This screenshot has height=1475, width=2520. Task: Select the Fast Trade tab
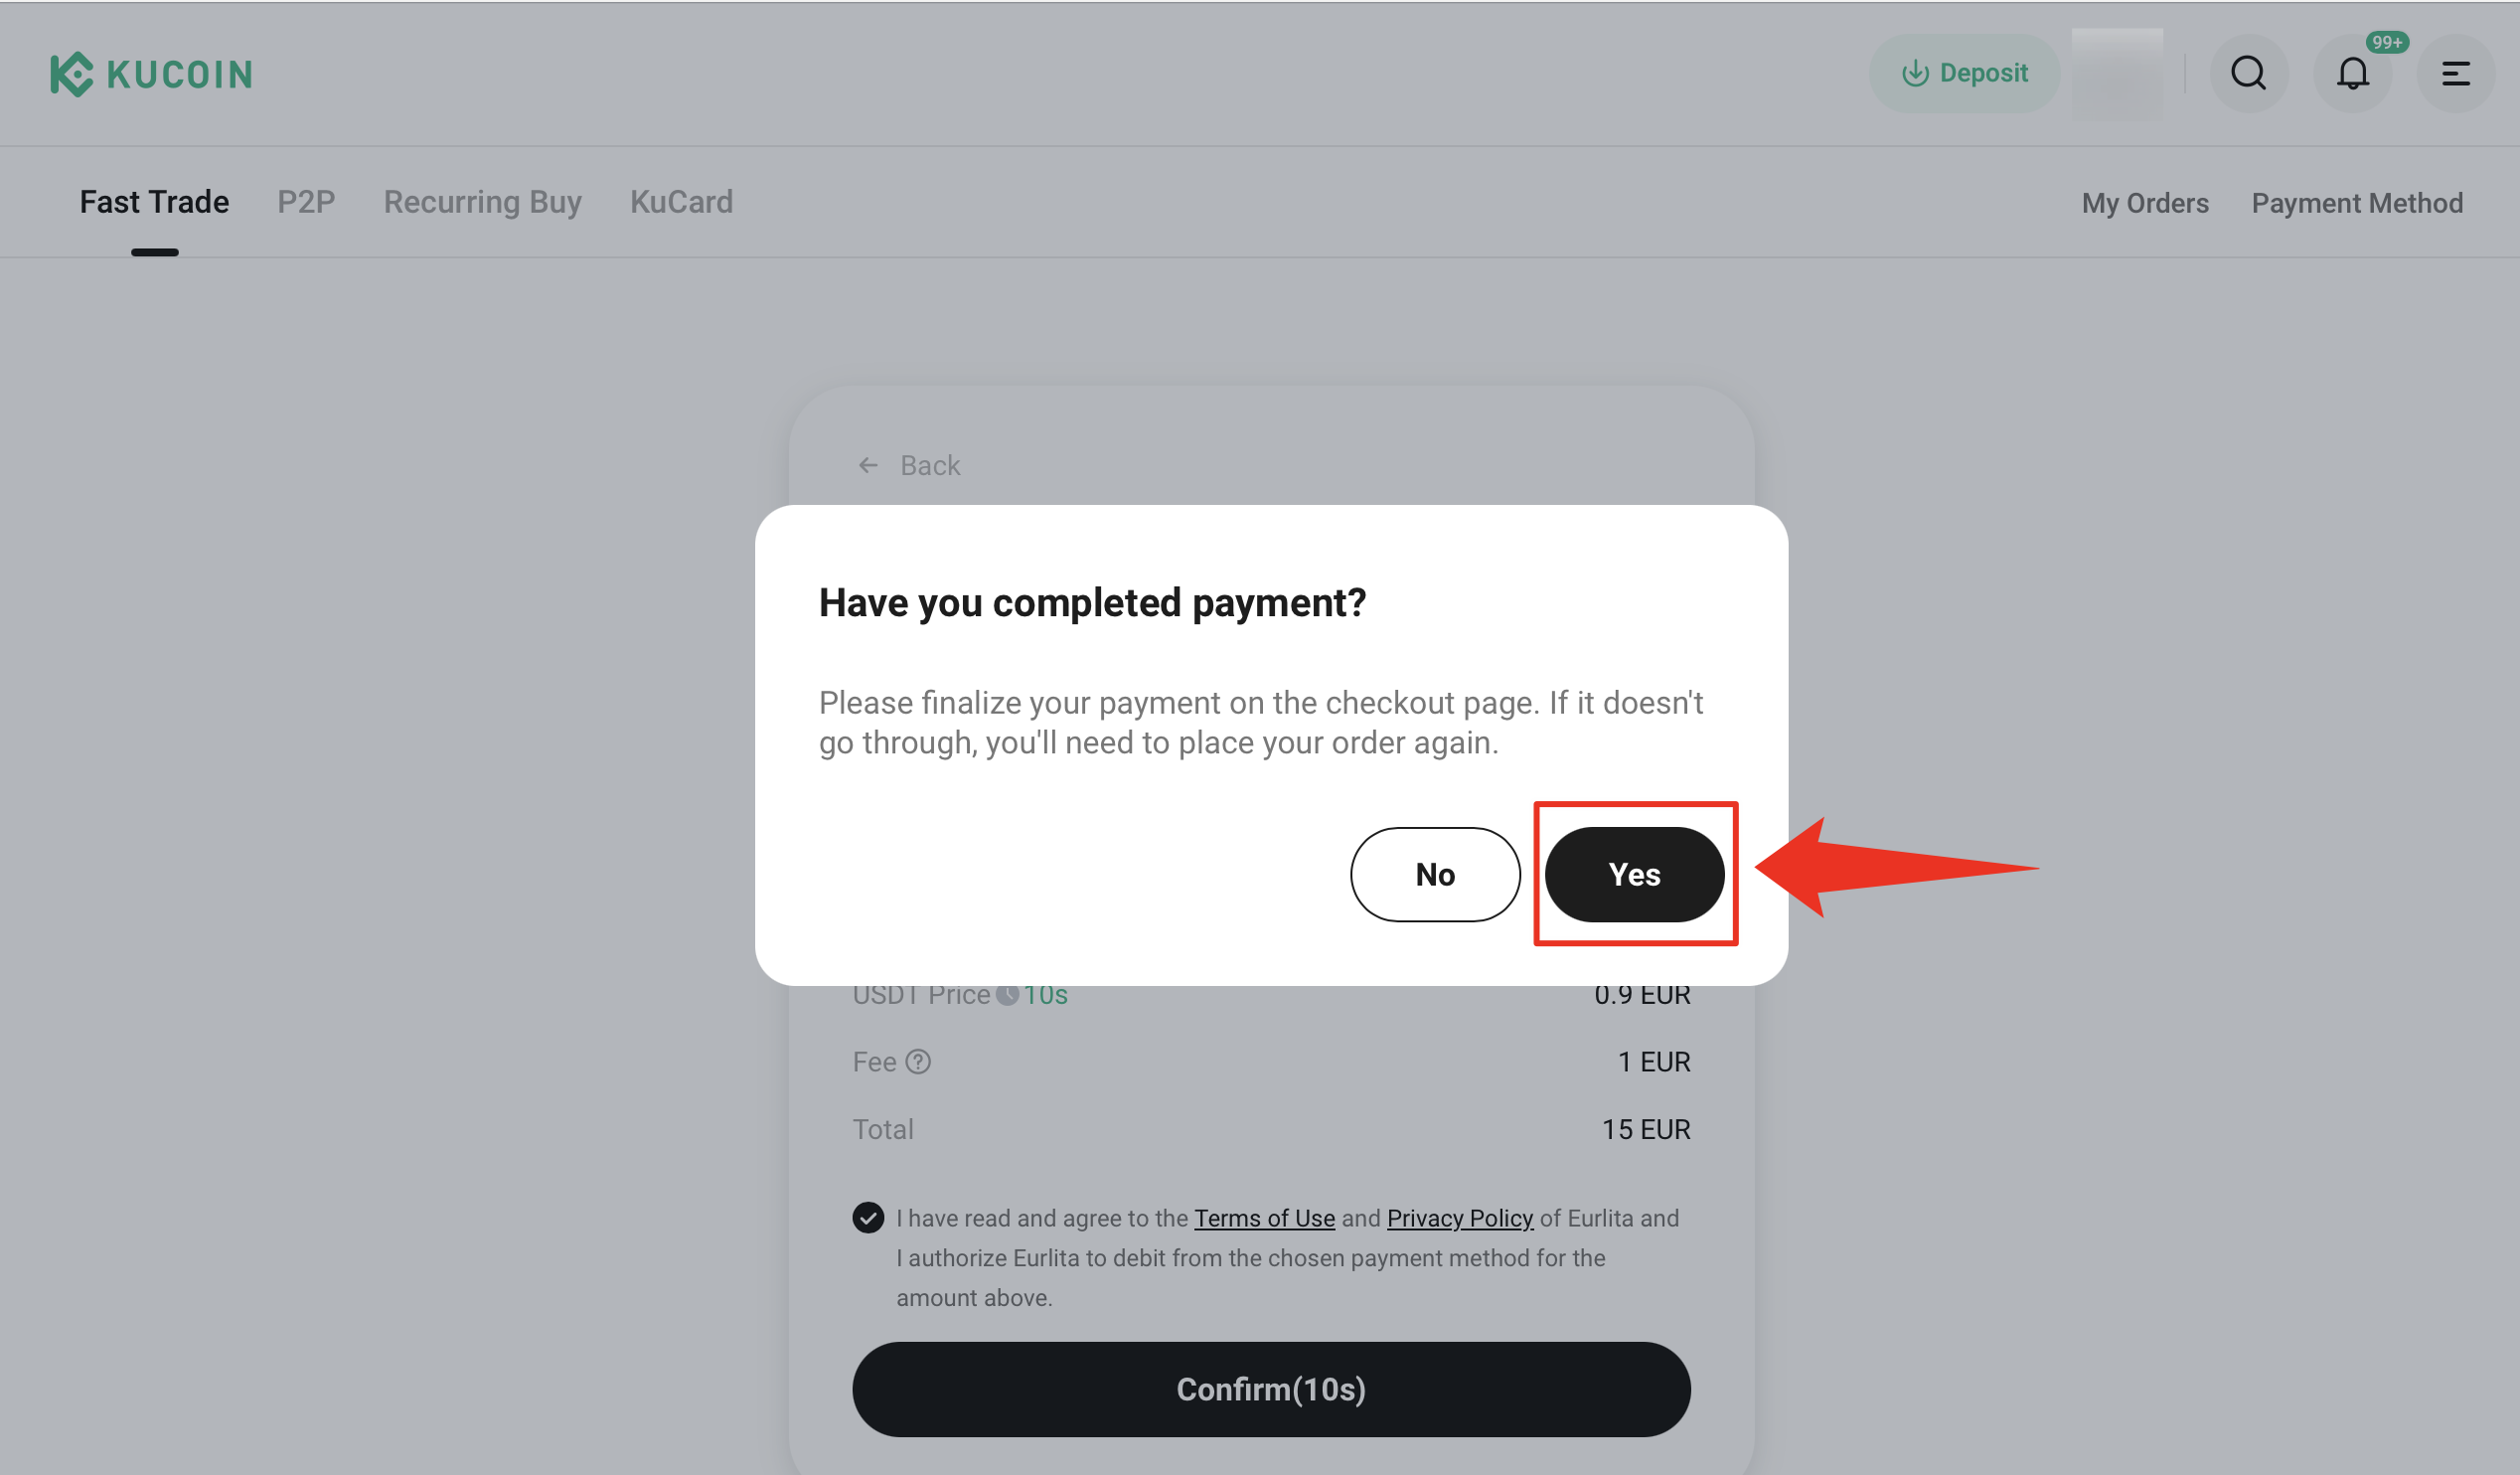[154, 202]
